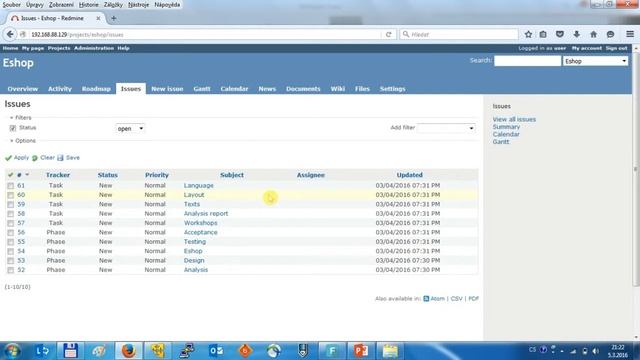This screenshot has width=640, height=360.
Task: Open the project Settings tab
Action: click(x=392, y=89)
